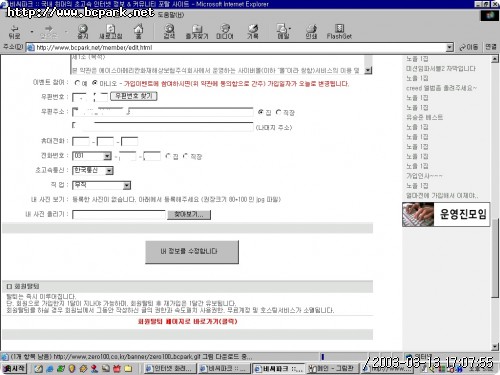The width and height of the screenshot is (500, 375).
Task: Click the 우편번호 찾기 button
Action: tap(134, 96)
